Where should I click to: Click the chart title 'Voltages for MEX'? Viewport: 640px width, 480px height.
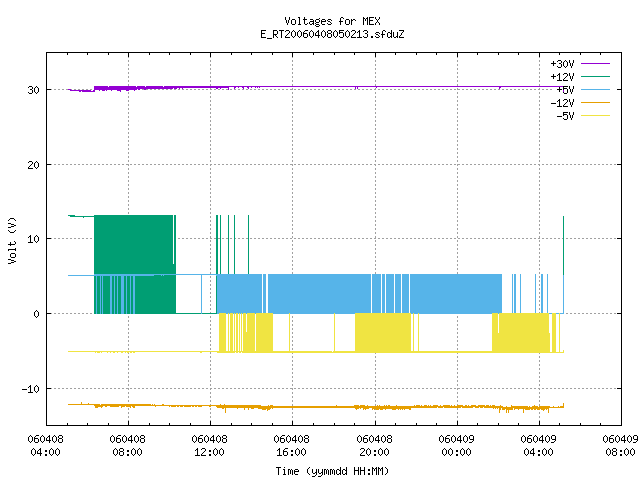pyautogui.click(x=332, y=21)
